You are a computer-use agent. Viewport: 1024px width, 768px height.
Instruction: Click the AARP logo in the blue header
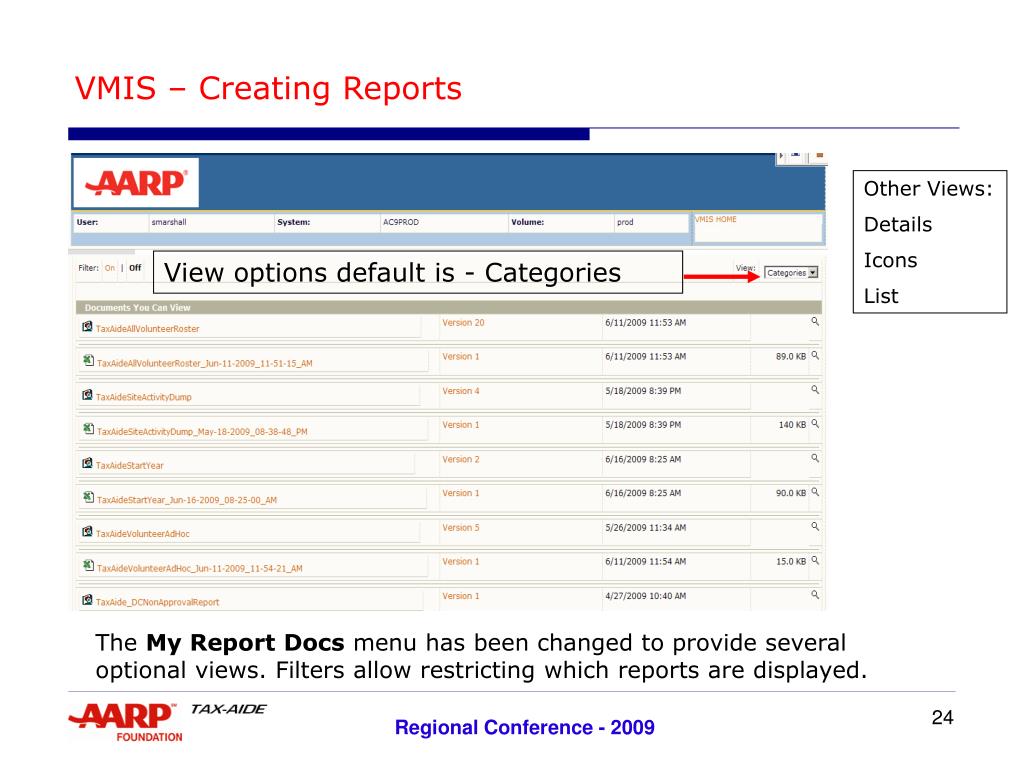pyautogui.click(x=136, y=183)
